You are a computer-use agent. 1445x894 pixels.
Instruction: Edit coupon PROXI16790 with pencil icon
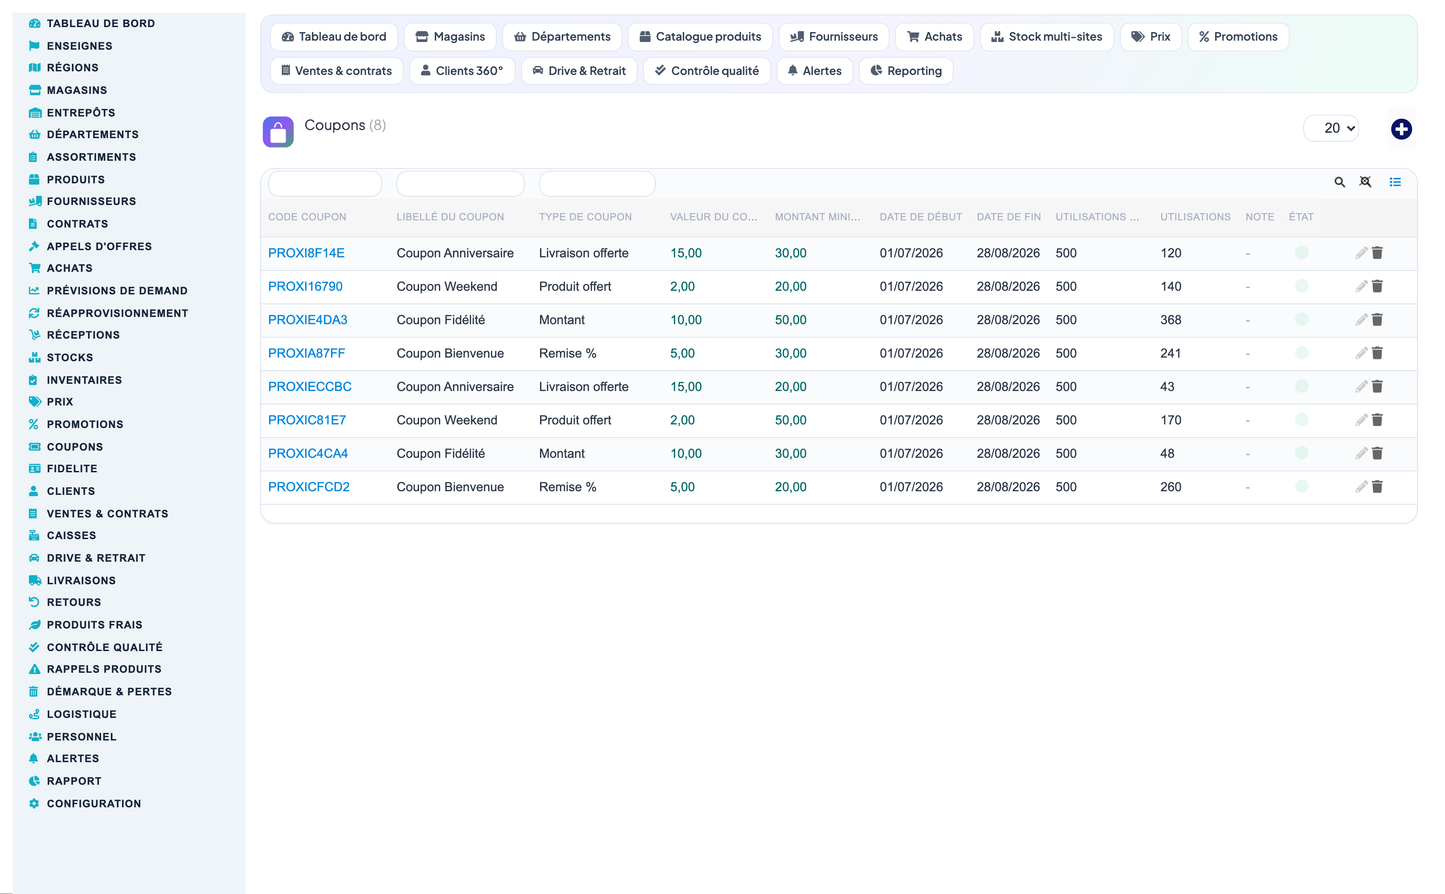[x=1361, y=286]
